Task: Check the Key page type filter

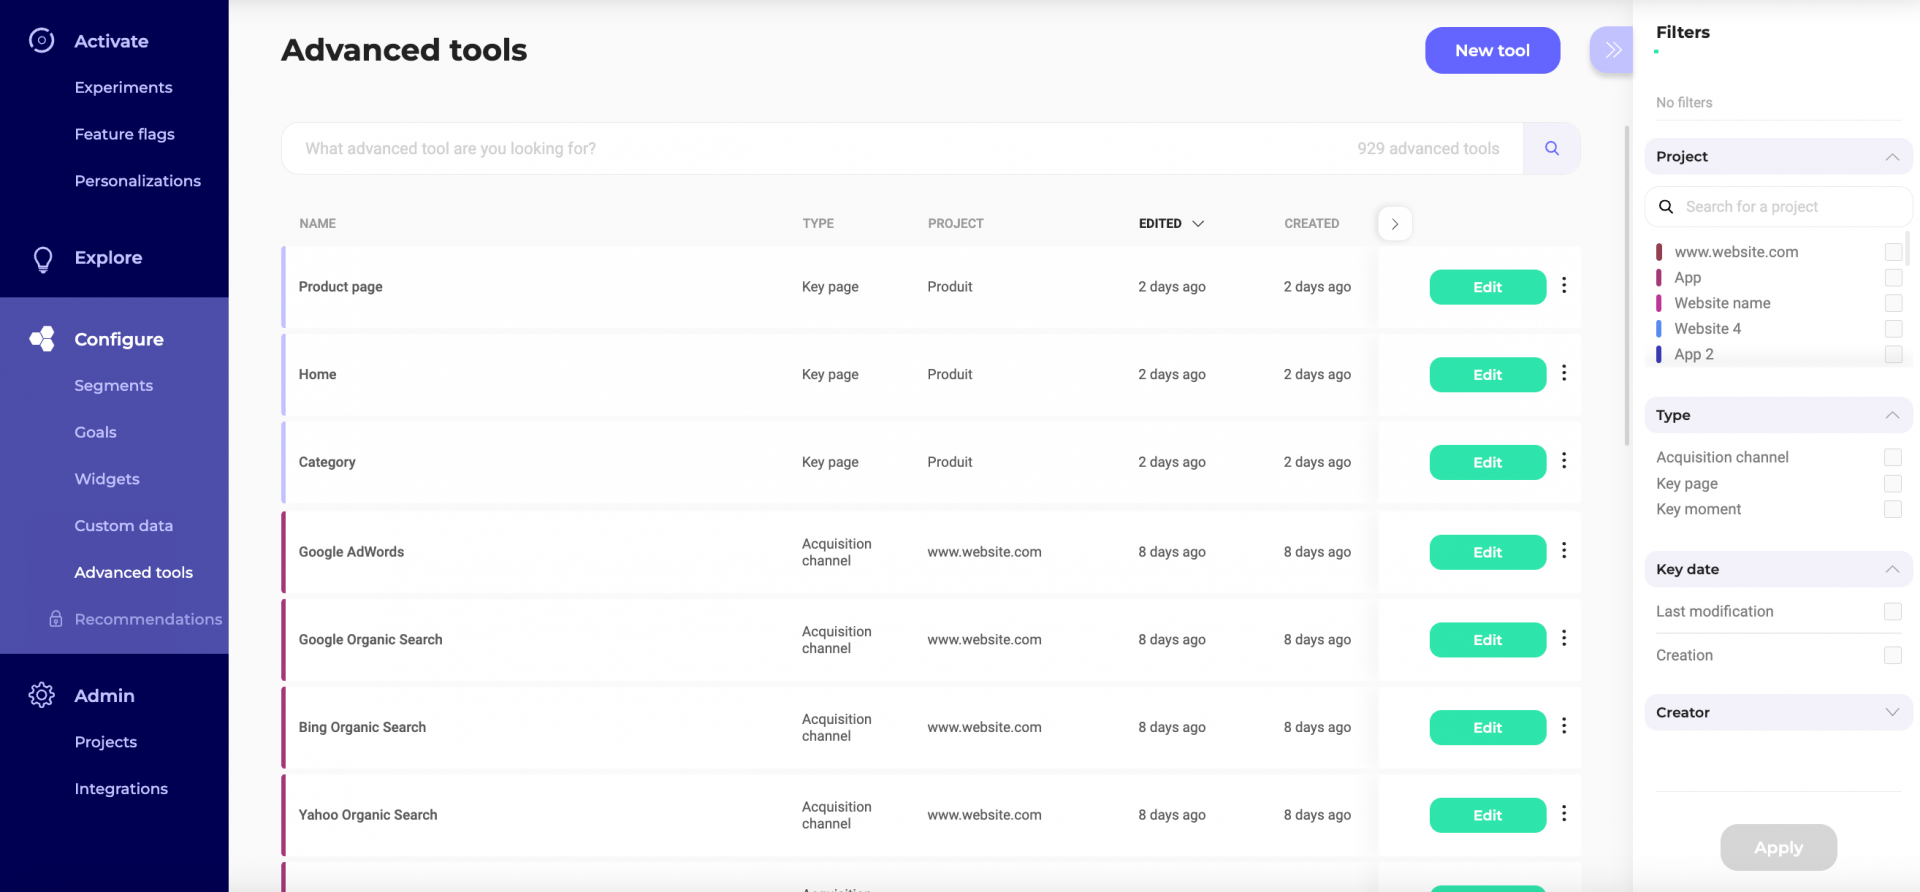Action: click(x=1893, y=483)
